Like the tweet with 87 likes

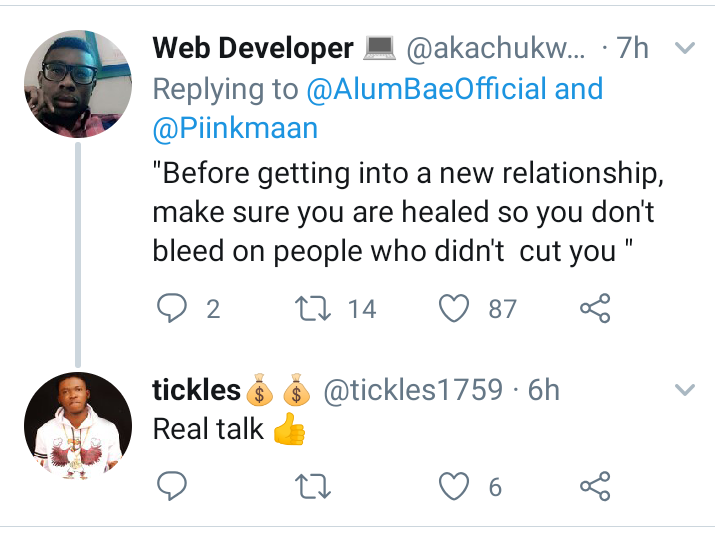456,309
